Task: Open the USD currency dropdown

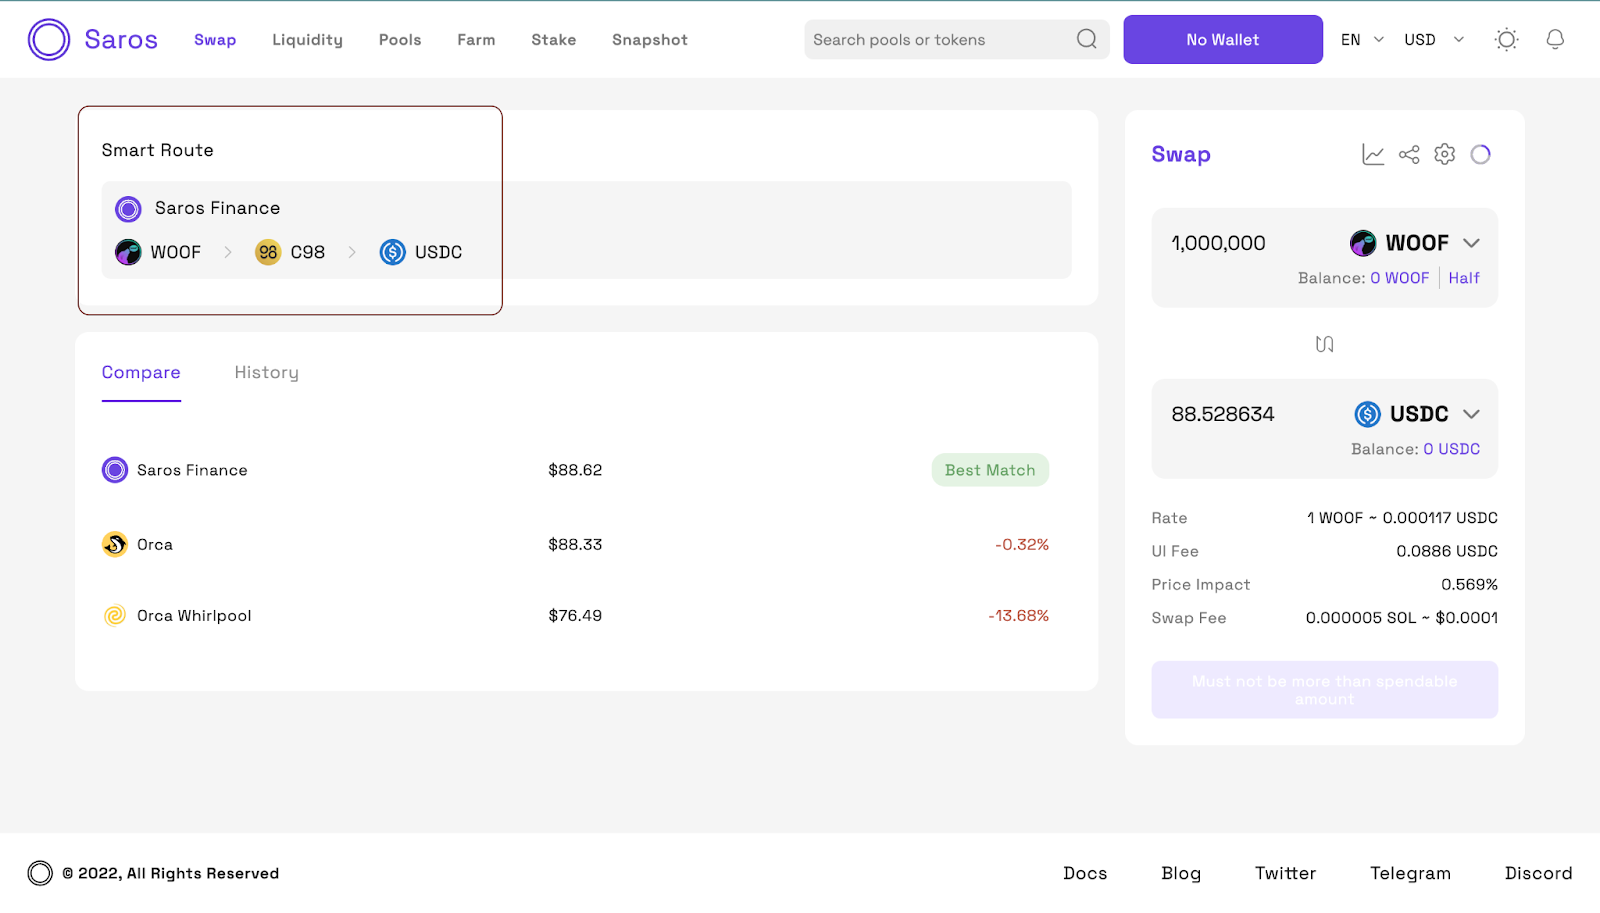Action: [1434, 40]
